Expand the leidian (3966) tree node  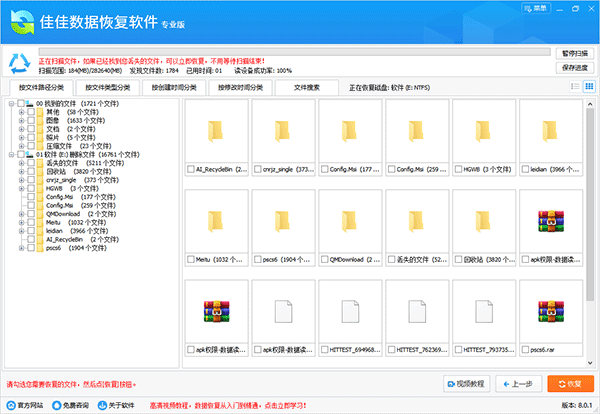click(22, 231)
